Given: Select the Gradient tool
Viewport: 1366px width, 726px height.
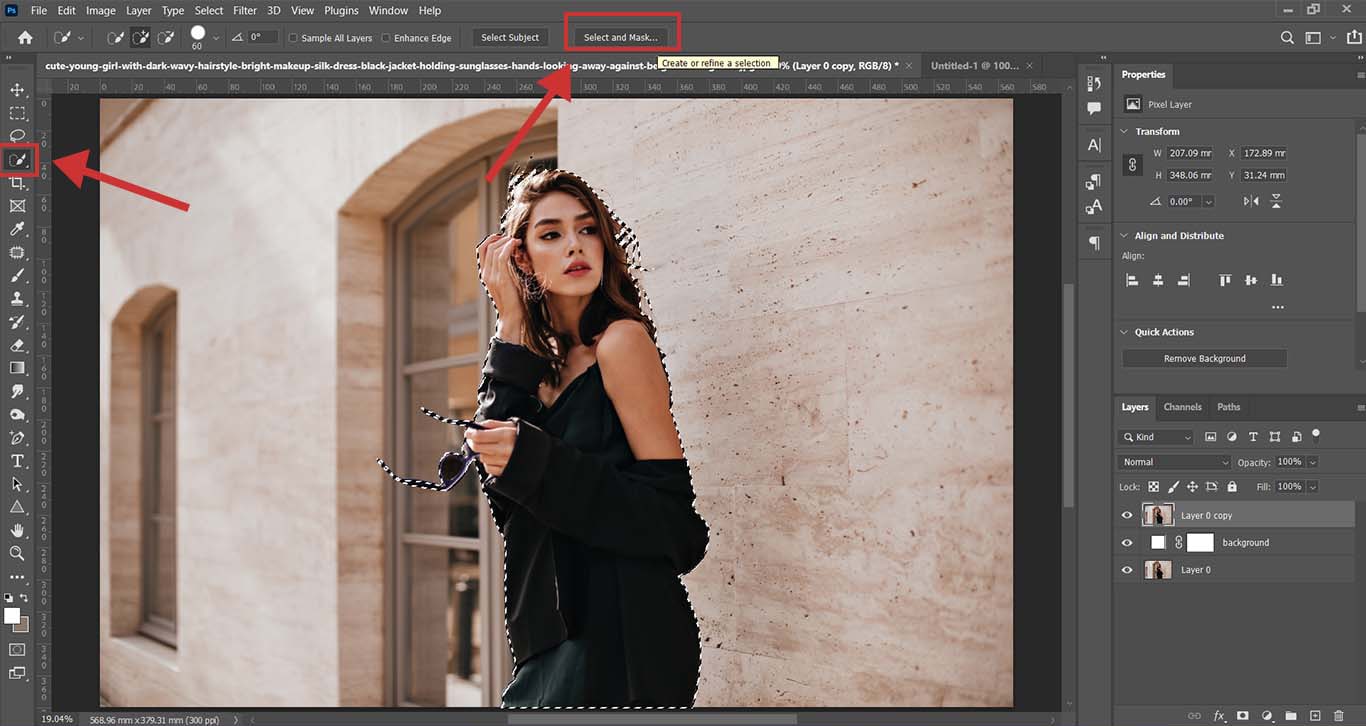Looking at the screenshot, I should click(x=17, y=368).
